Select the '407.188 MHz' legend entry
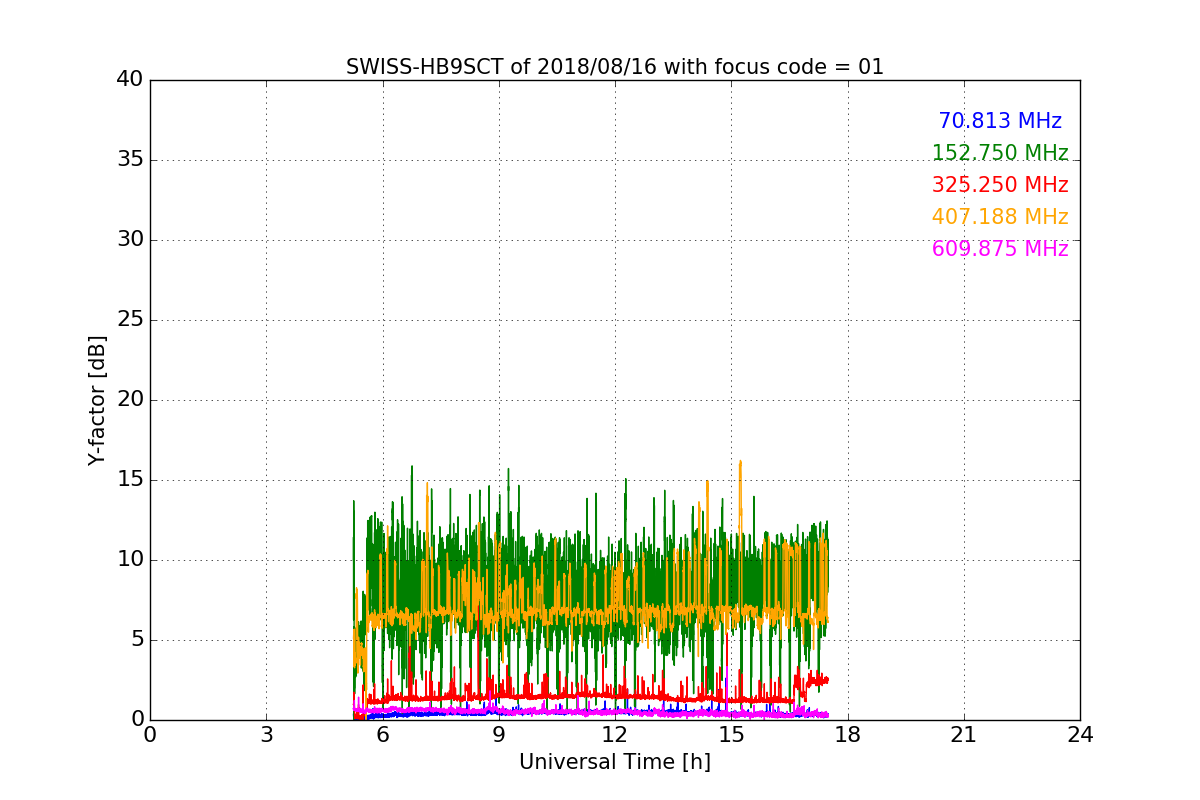Screen dimensions: 1200x800 (x=1000, y=217)
